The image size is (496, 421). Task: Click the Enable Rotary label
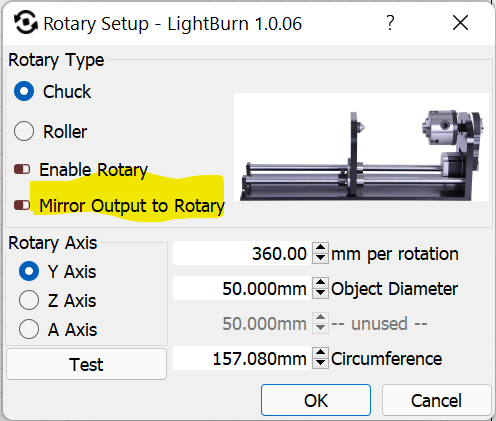click(x=94, y=170)
